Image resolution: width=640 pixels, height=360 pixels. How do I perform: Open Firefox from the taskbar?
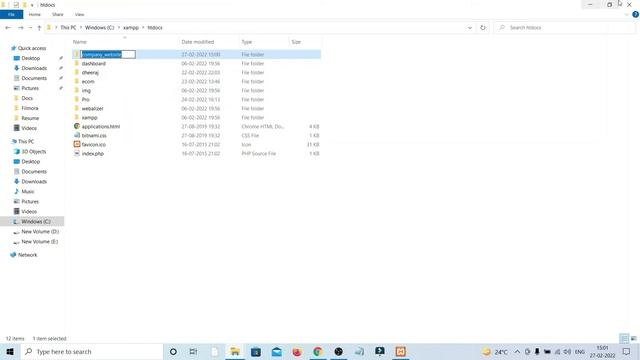(297, 351)
